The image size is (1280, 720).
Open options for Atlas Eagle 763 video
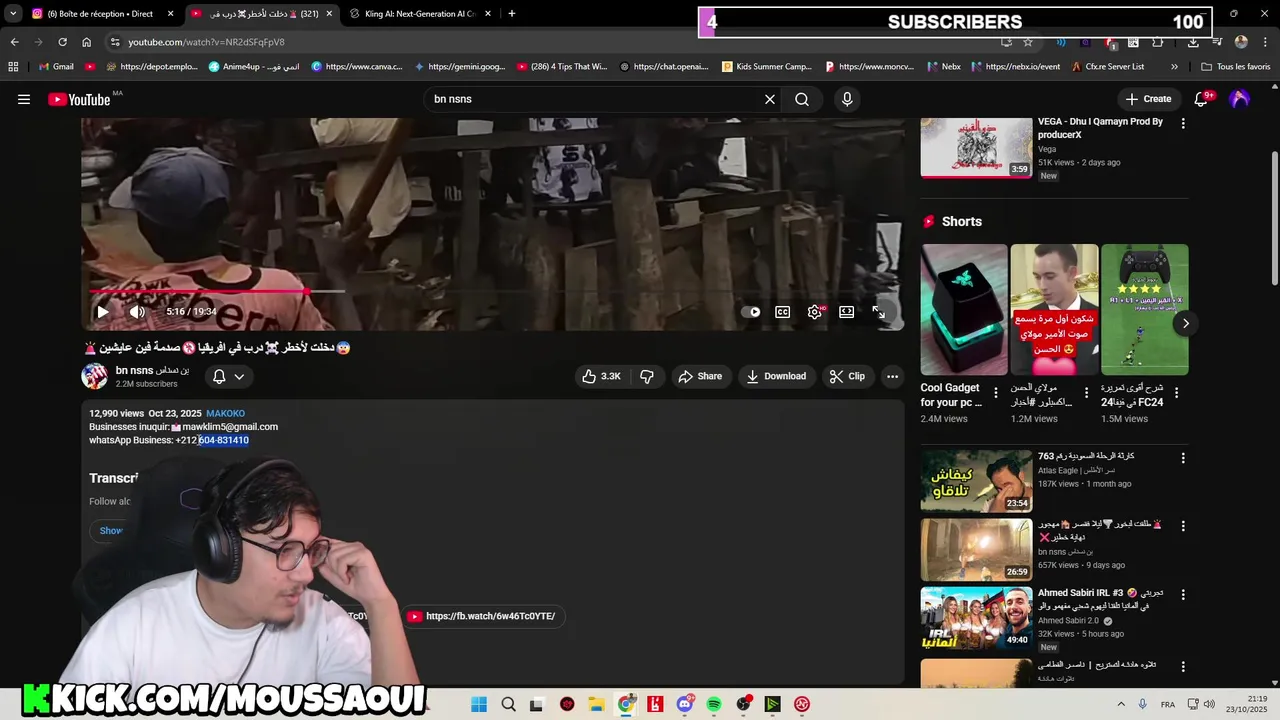pos(1183,458)
